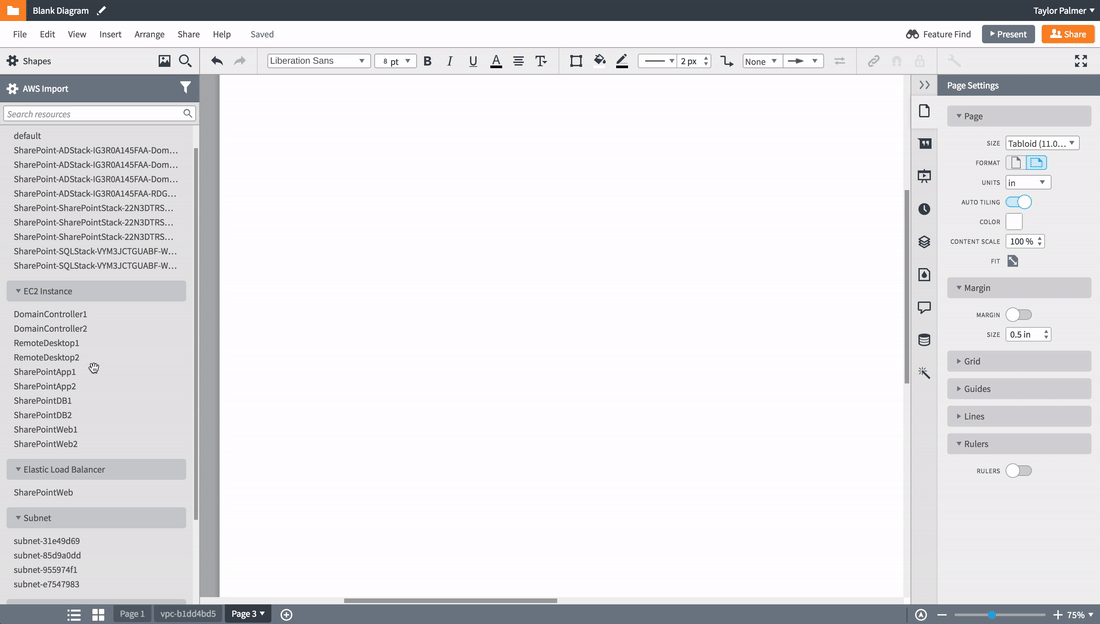Viewport: 1100px width, 624px height.
Task: Open the Arrange menu
Action: pos(149,33)
